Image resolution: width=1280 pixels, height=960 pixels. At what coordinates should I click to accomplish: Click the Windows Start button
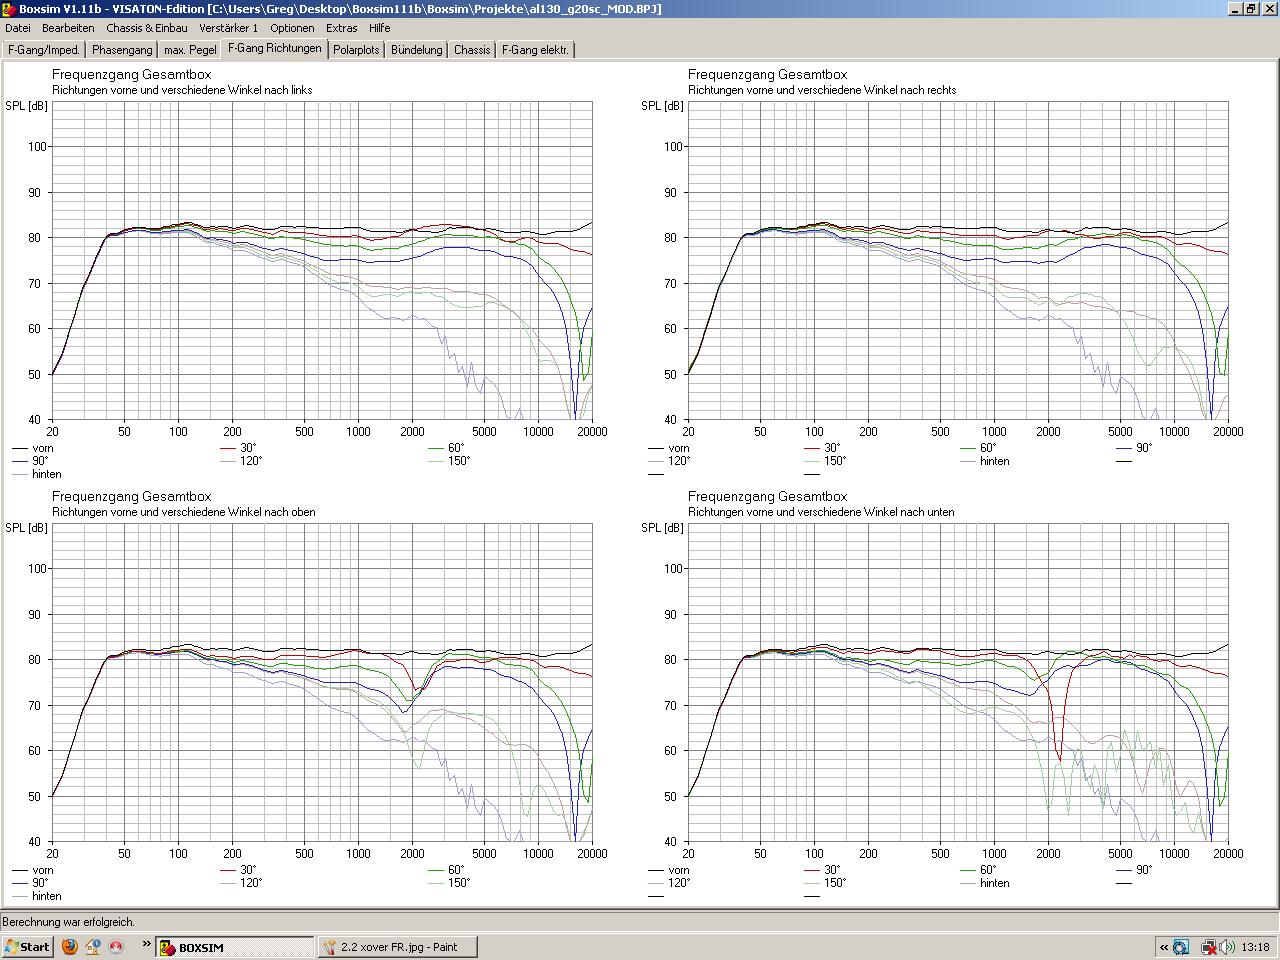28,947
